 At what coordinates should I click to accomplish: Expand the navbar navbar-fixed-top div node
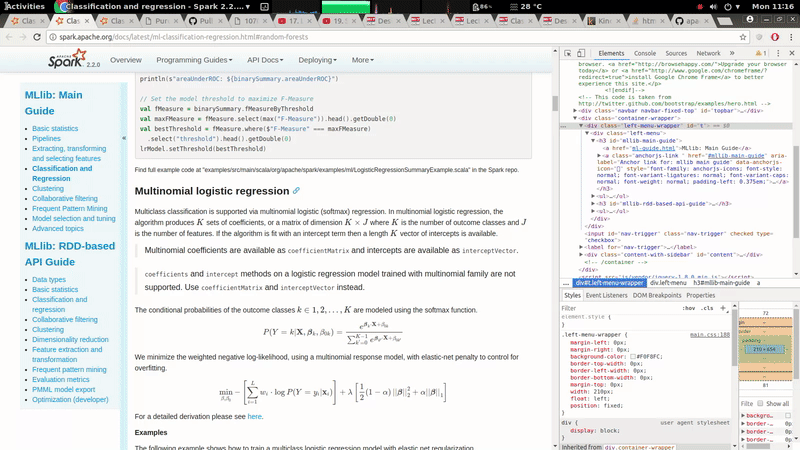575,111
